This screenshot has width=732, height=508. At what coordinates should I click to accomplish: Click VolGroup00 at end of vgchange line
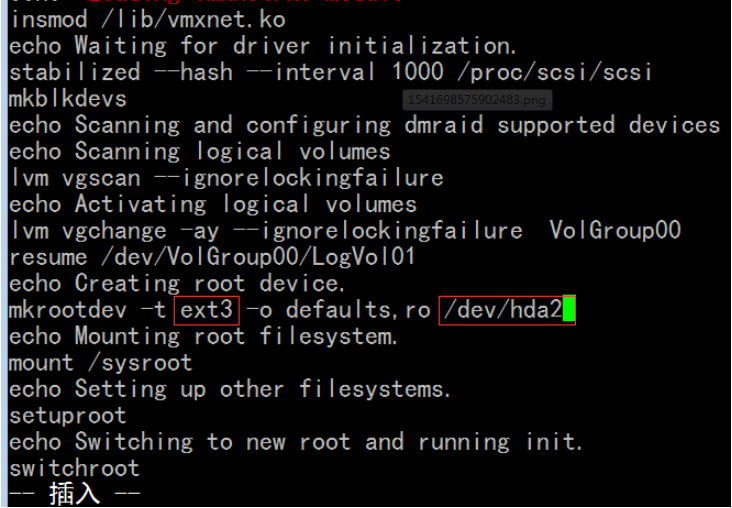(x=615, y=231)
